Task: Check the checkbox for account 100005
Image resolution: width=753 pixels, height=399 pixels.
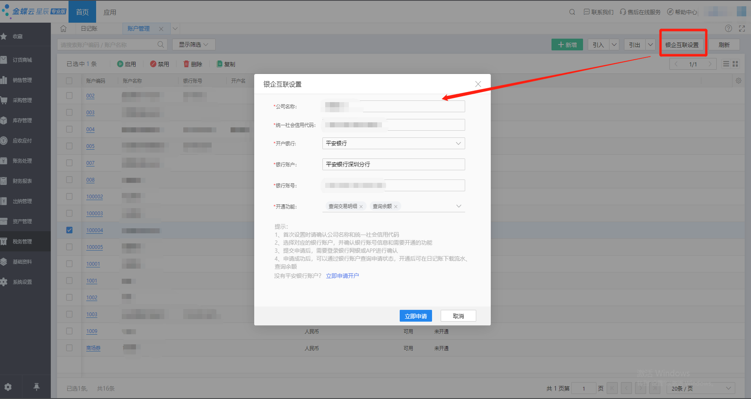Action: point(69,247)
